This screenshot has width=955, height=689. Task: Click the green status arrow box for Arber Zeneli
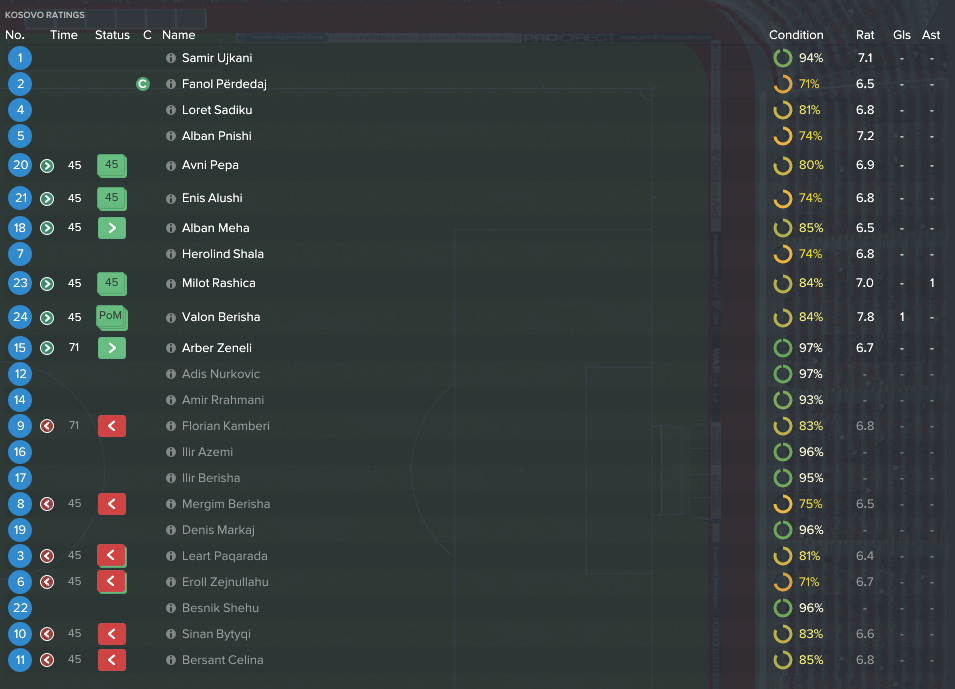click(112, 348)
